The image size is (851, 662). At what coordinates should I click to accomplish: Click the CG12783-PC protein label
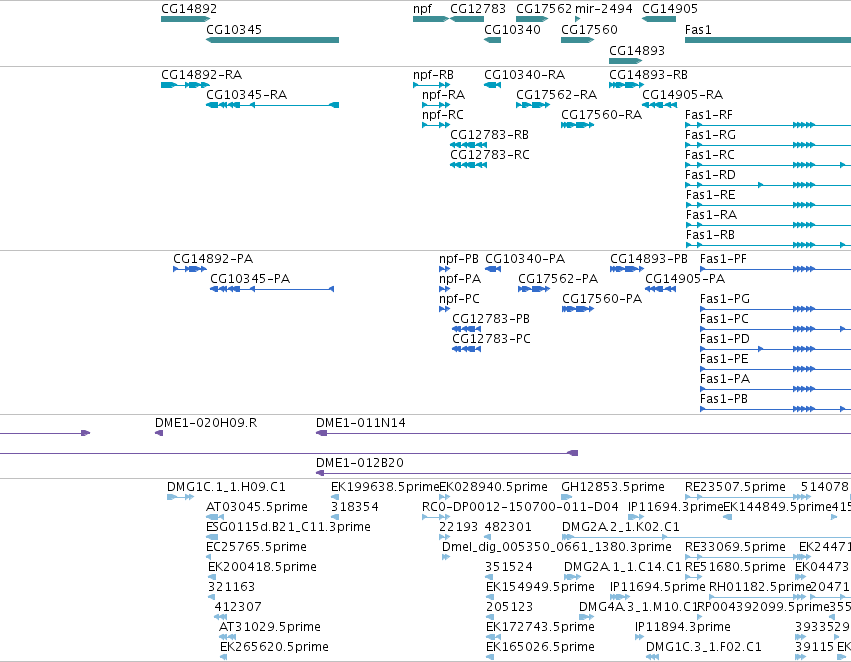point(491,339)
